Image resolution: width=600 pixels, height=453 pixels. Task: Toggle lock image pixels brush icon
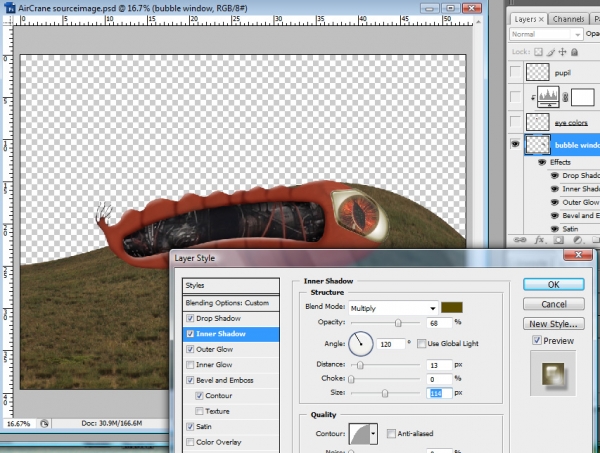tap(551, 52)
